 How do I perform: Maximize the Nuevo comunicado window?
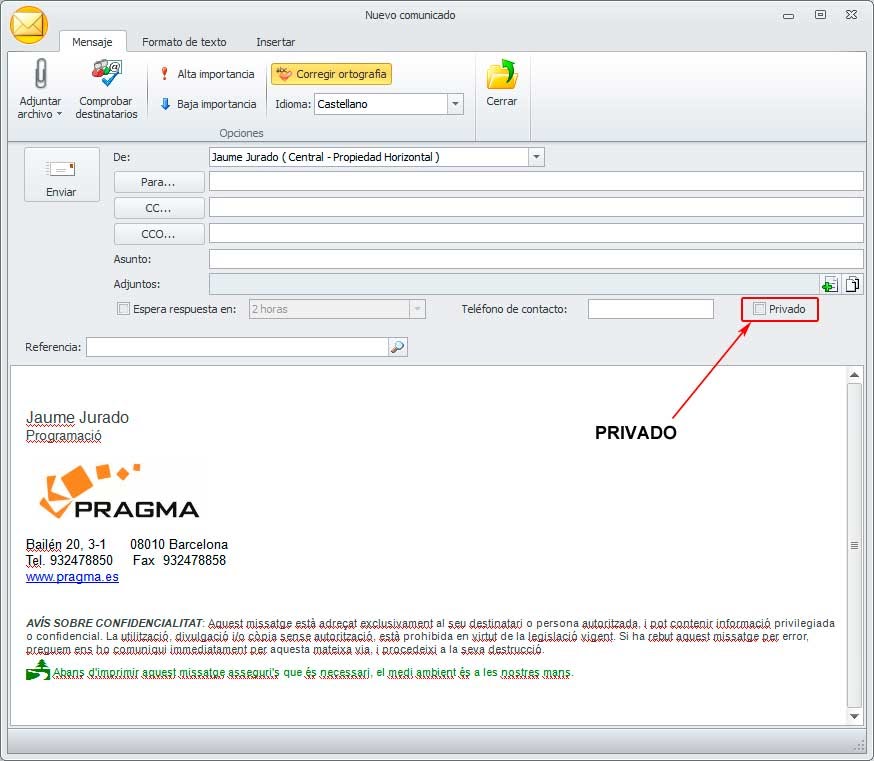tap(820, 15)
